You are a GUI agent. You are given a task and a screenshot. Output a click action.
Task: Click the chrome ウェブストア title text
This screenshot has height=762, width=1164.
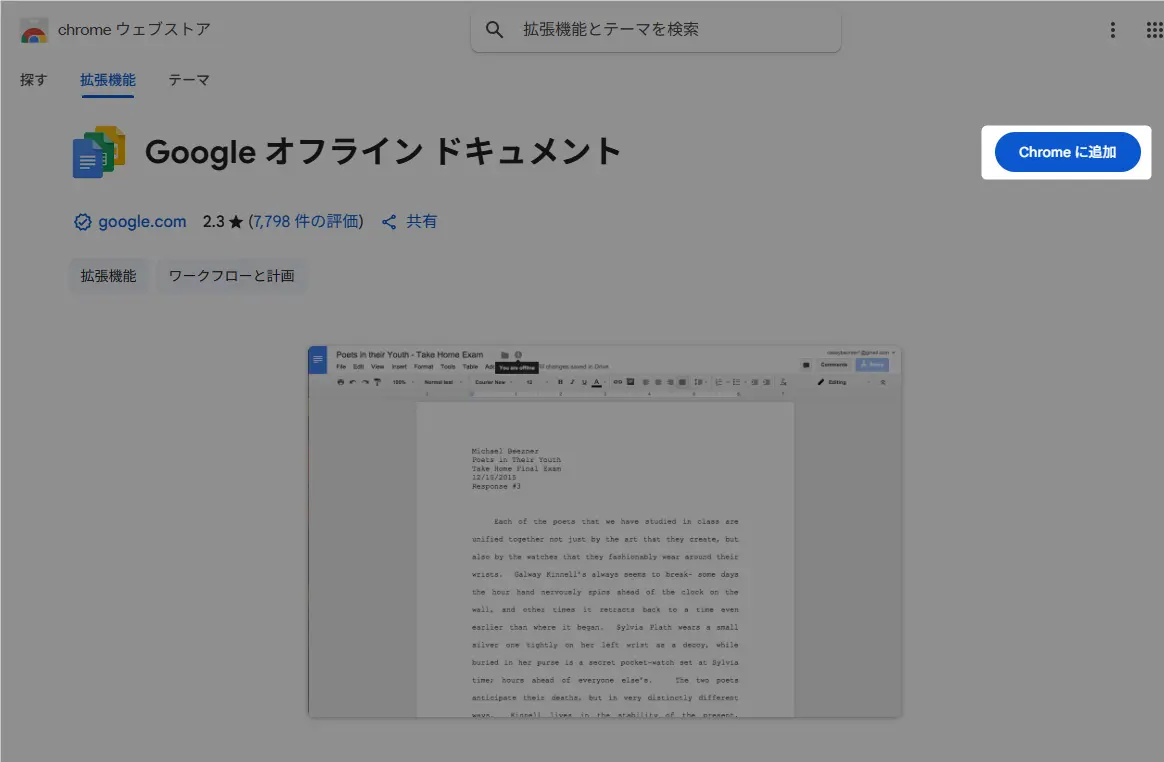[x=134, y=30]
